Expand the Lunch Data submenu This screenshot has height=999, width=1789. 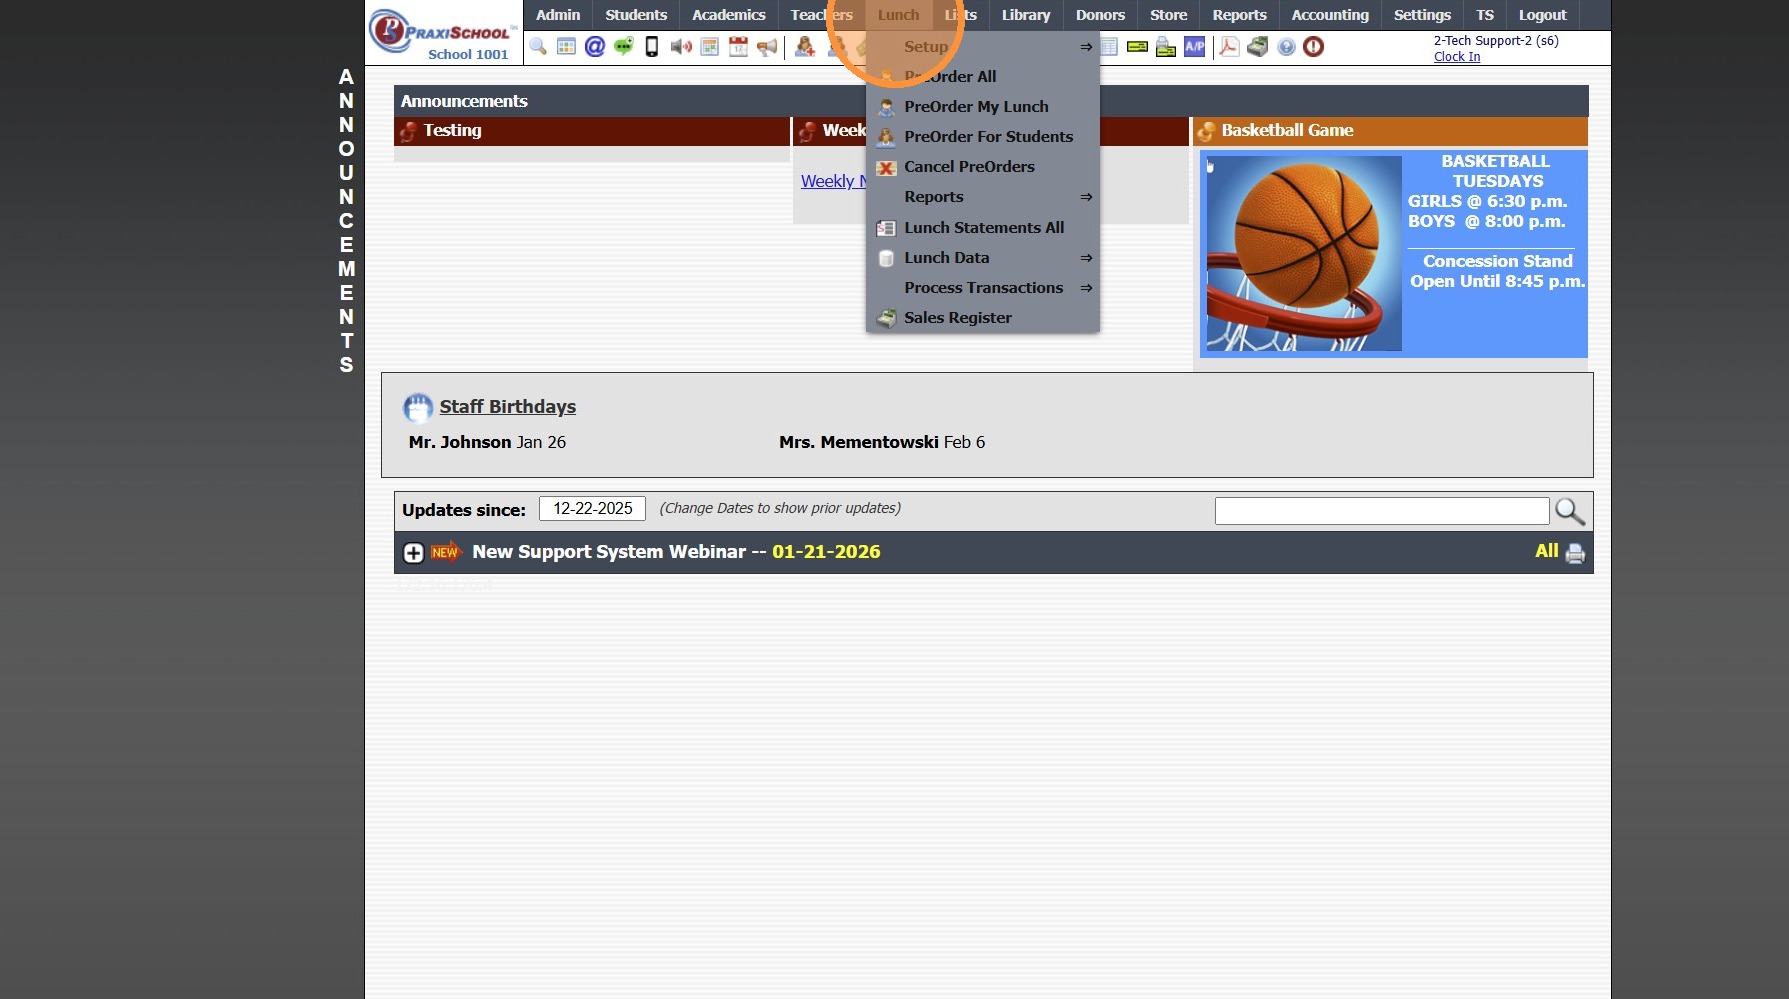coord(983,257)
